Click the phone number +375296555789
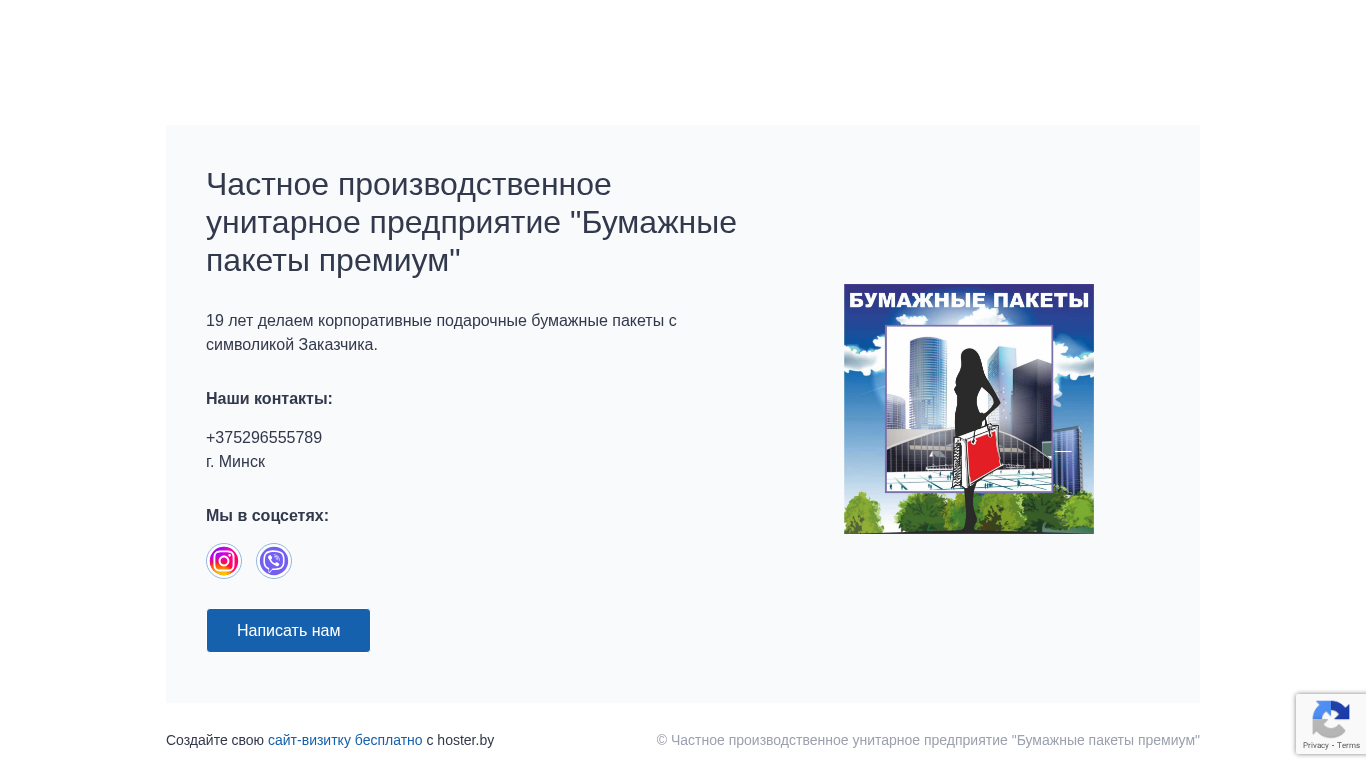 point(264,438)
